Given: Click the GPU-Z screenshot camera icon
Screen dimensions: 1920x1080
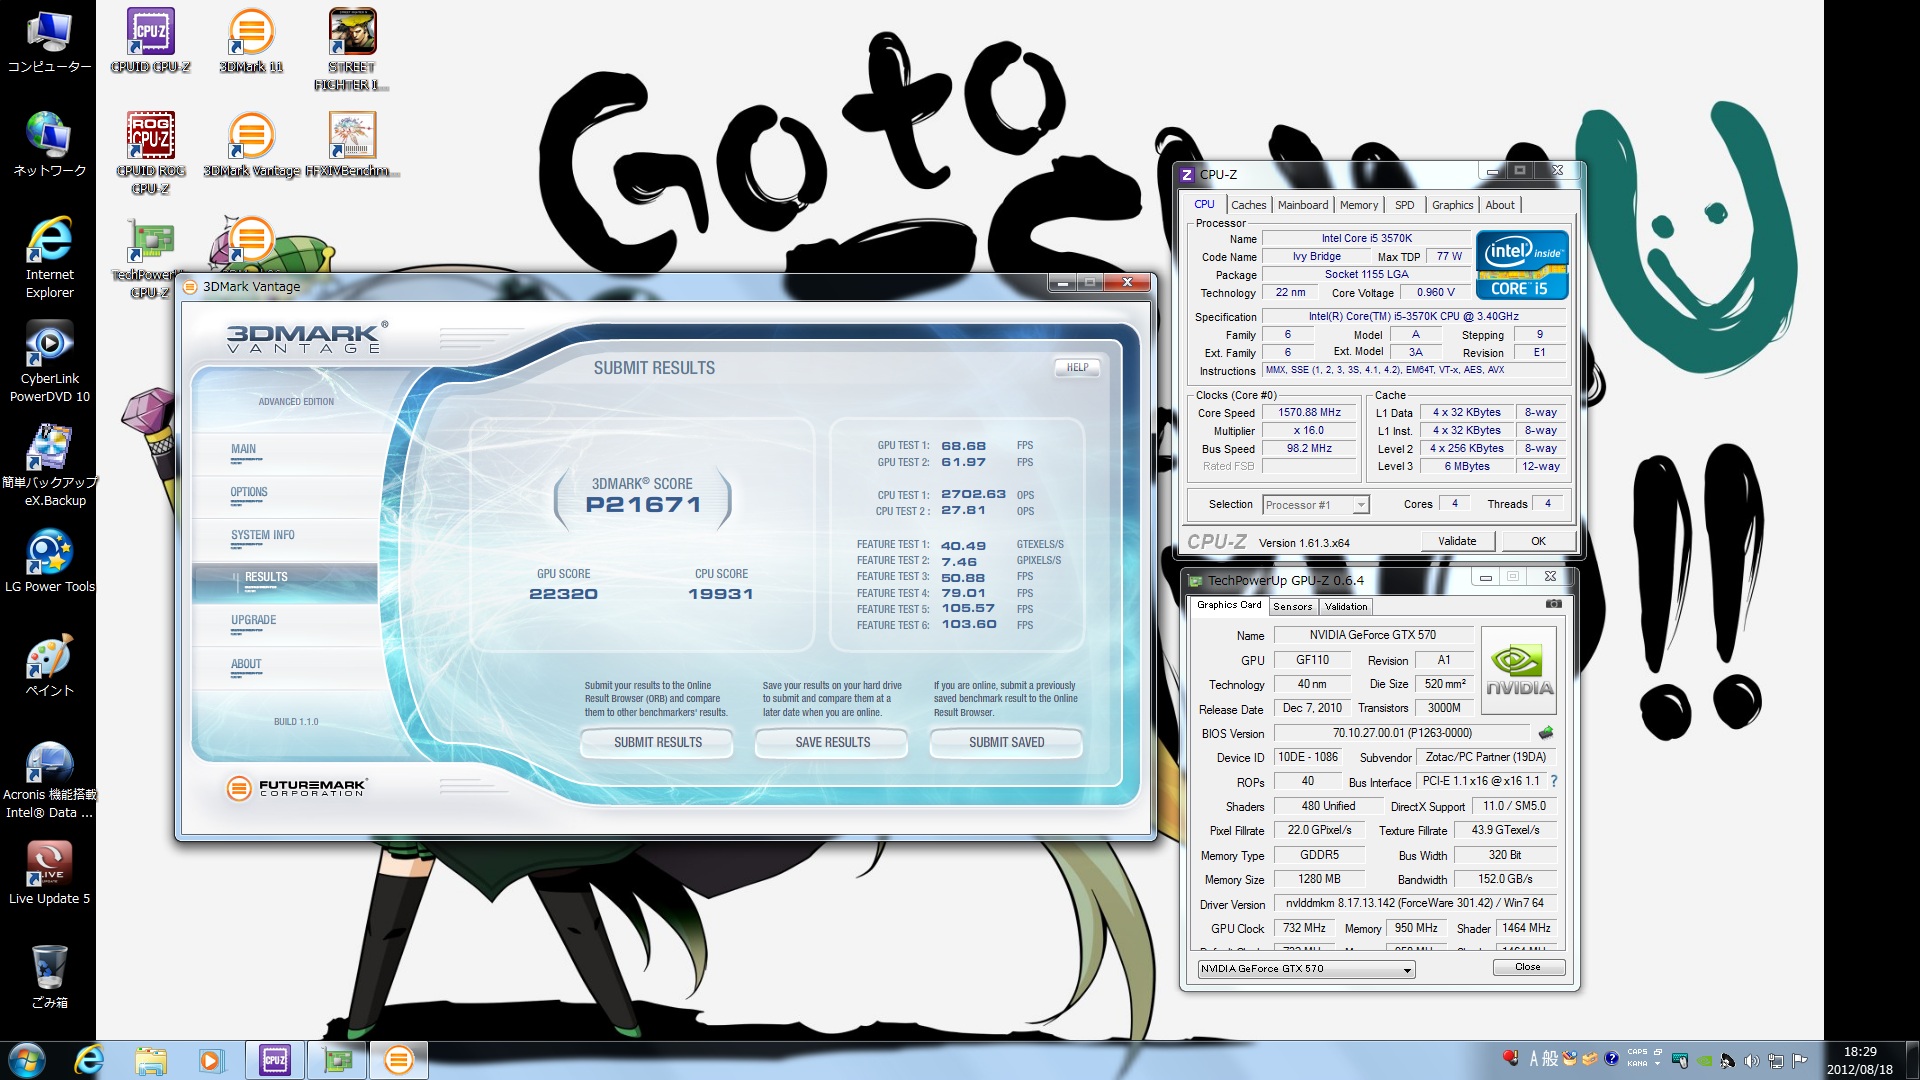Looking at the screenshot, I should coord(1553,604).
